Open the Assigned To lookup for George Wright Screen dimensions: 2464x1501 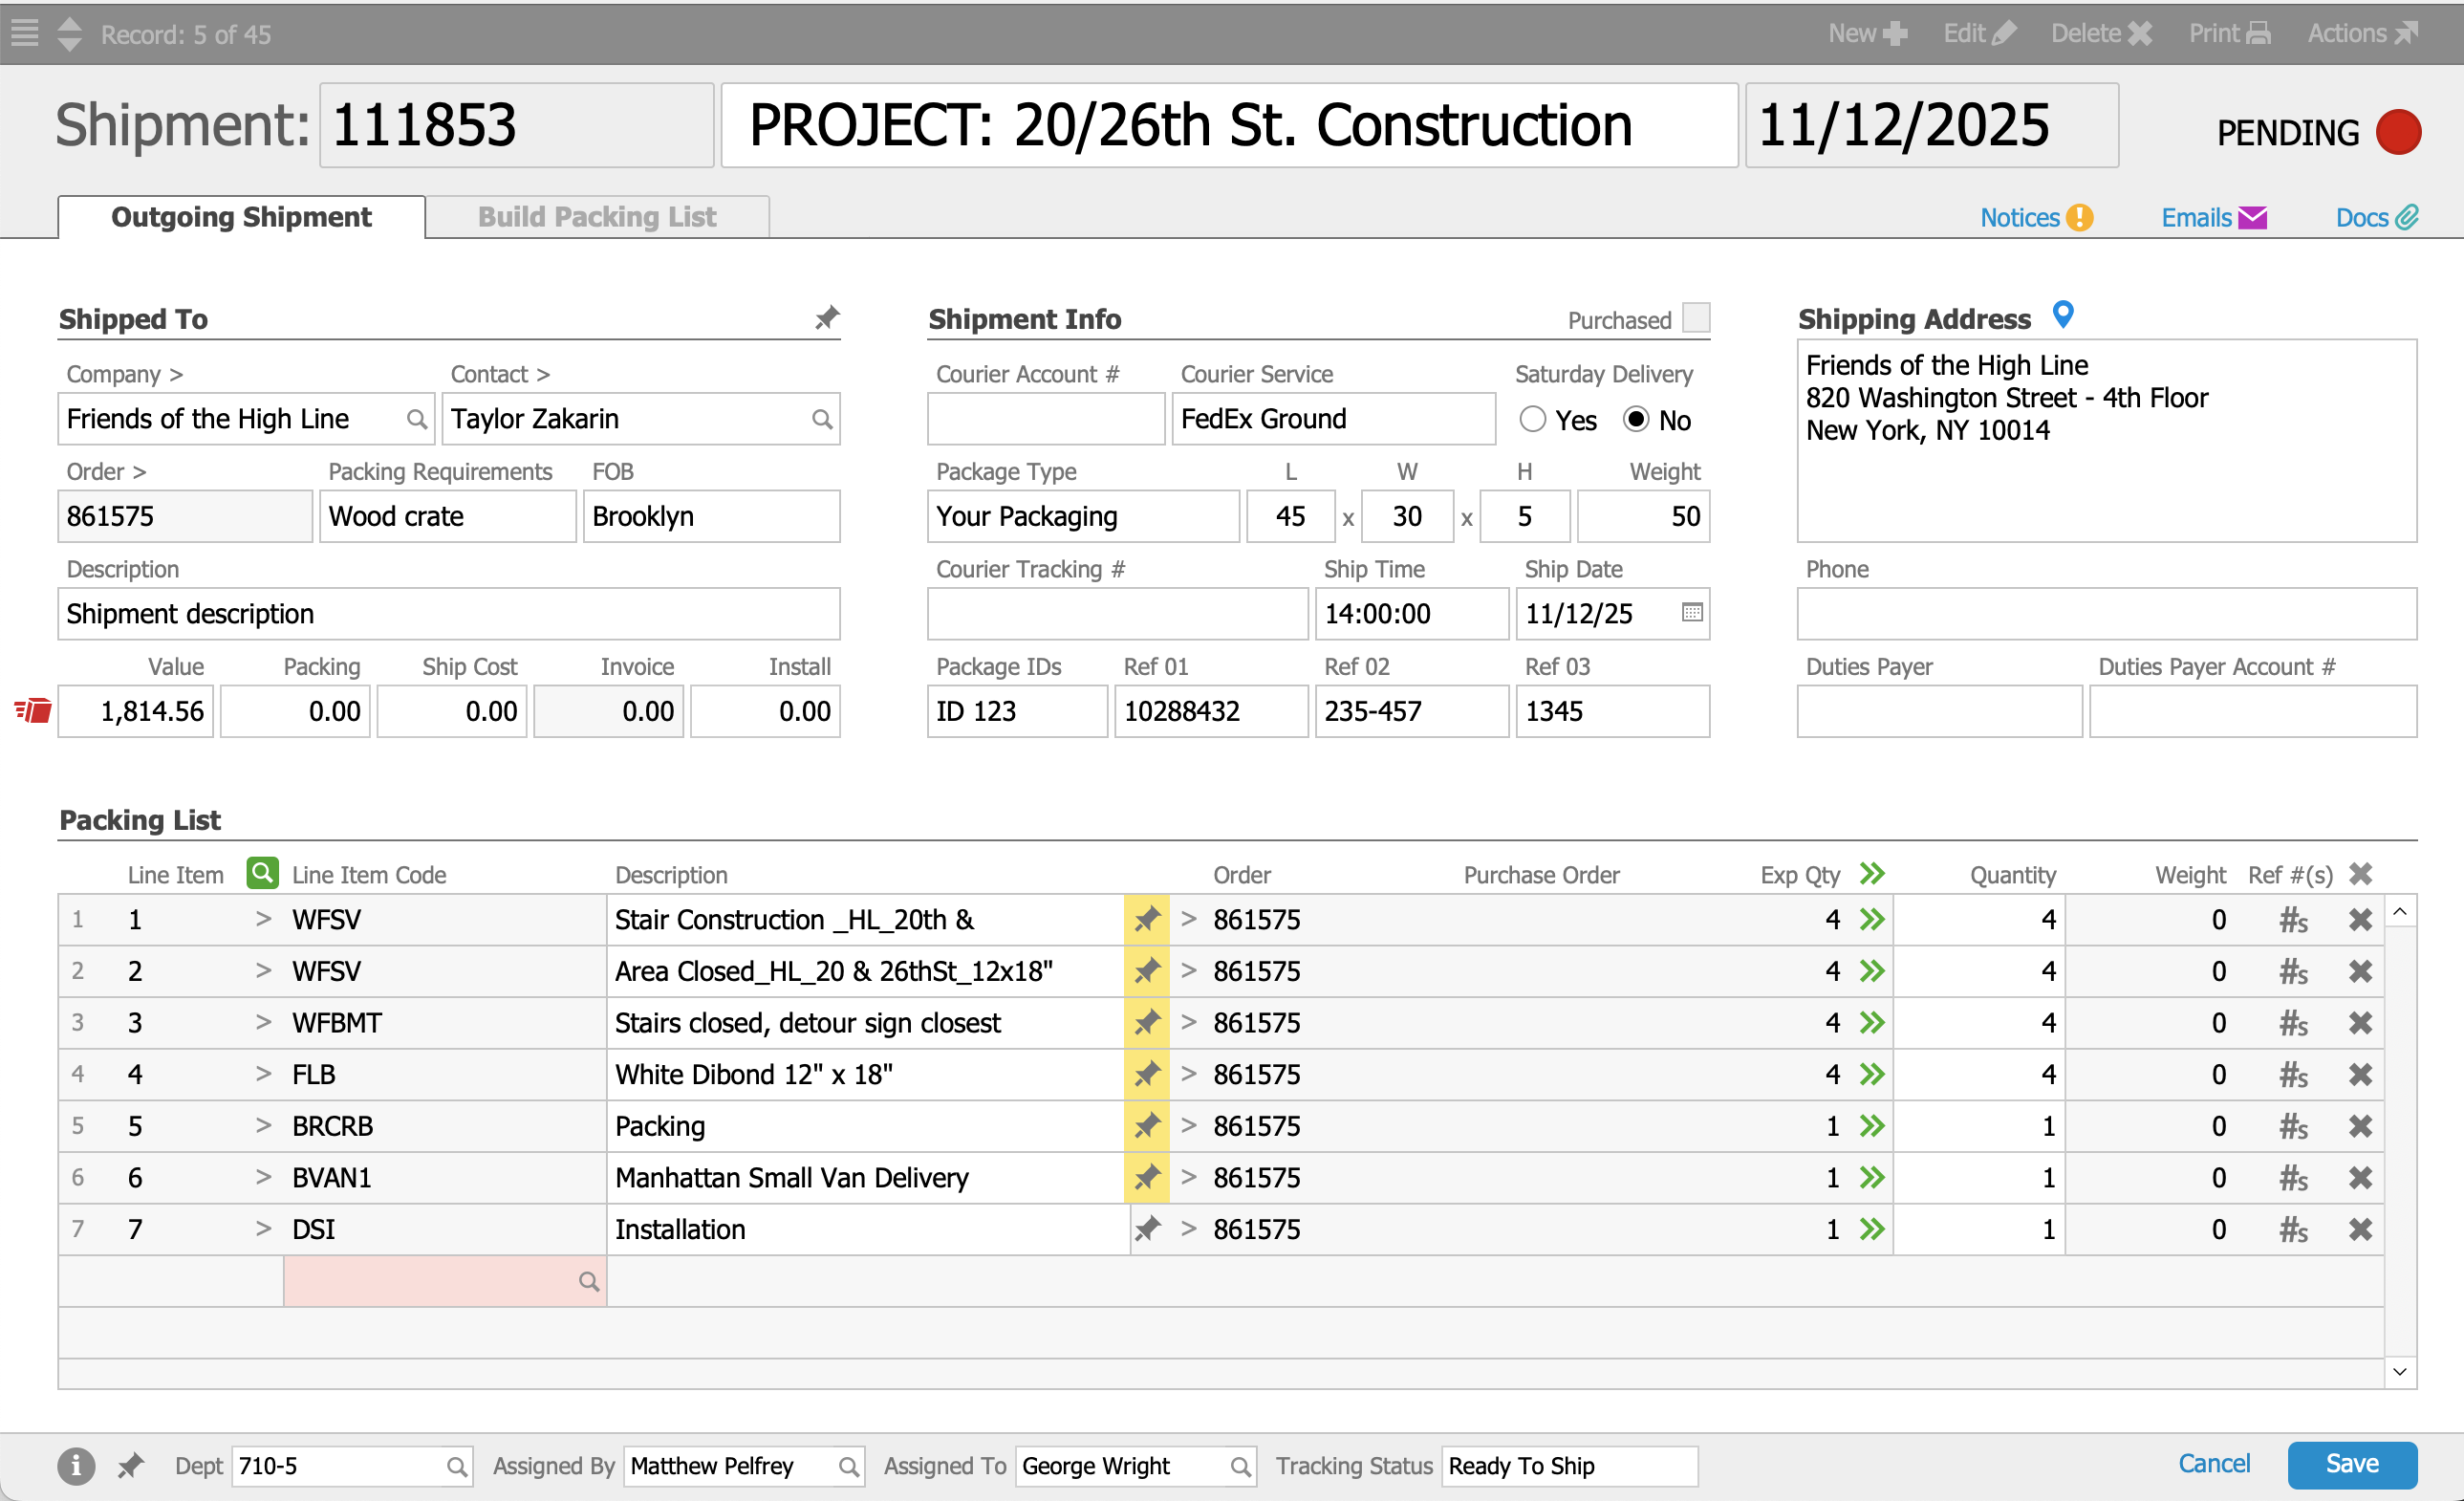(x=1239, y=1466)
